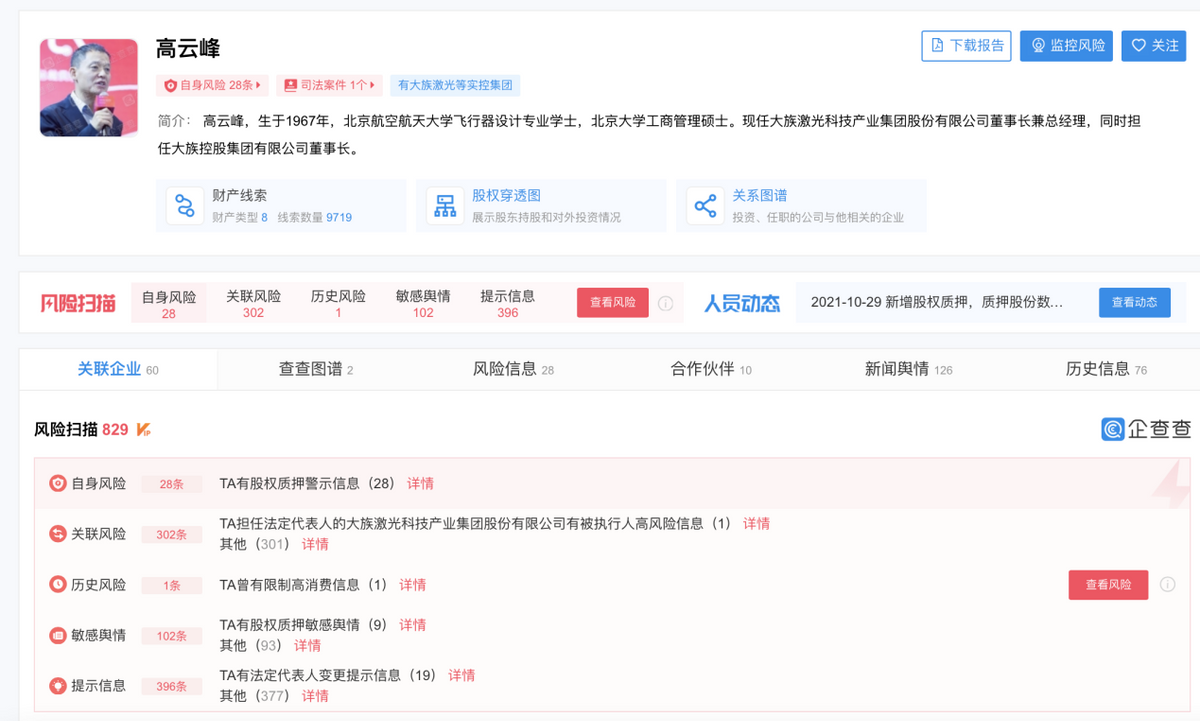Click the 查看动态 button
Screen dimensions: 1200x721
pyautogui.click(x=1135, y=302)
